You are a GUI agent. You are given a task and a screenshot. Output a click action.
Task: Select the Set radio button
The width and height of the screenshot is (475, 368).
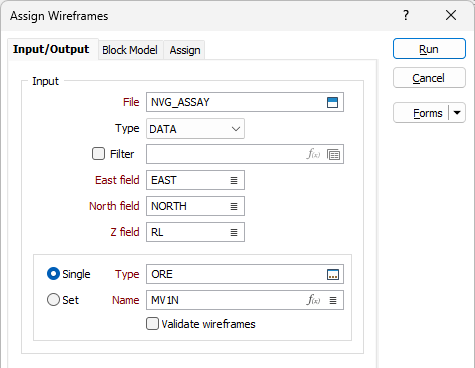point(53,300)
